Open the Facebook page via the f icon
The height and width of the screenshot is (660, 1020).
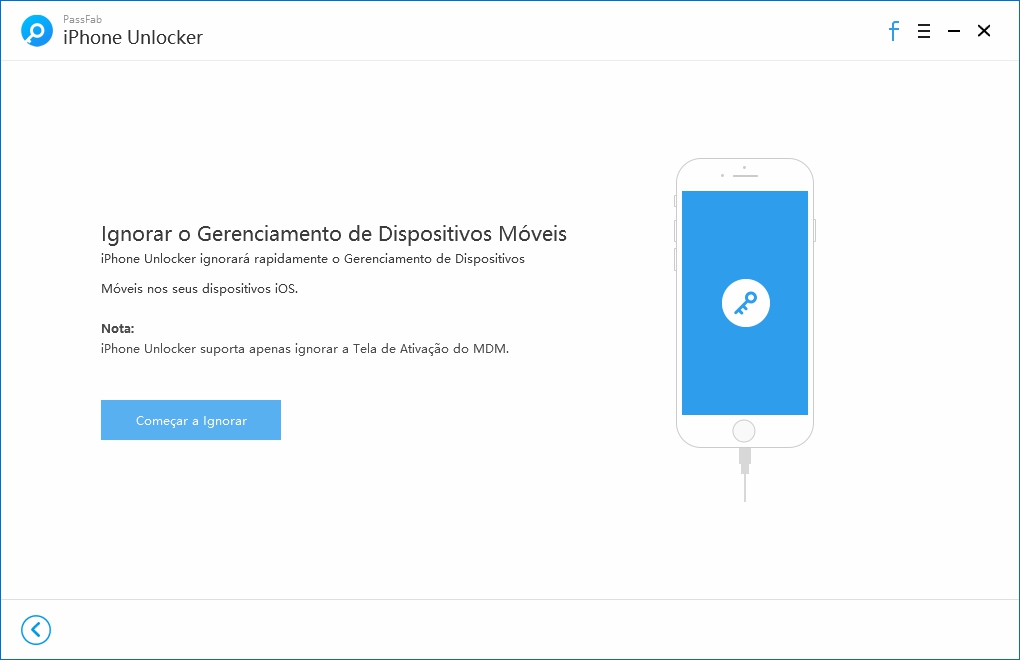(x=893, y=31)
